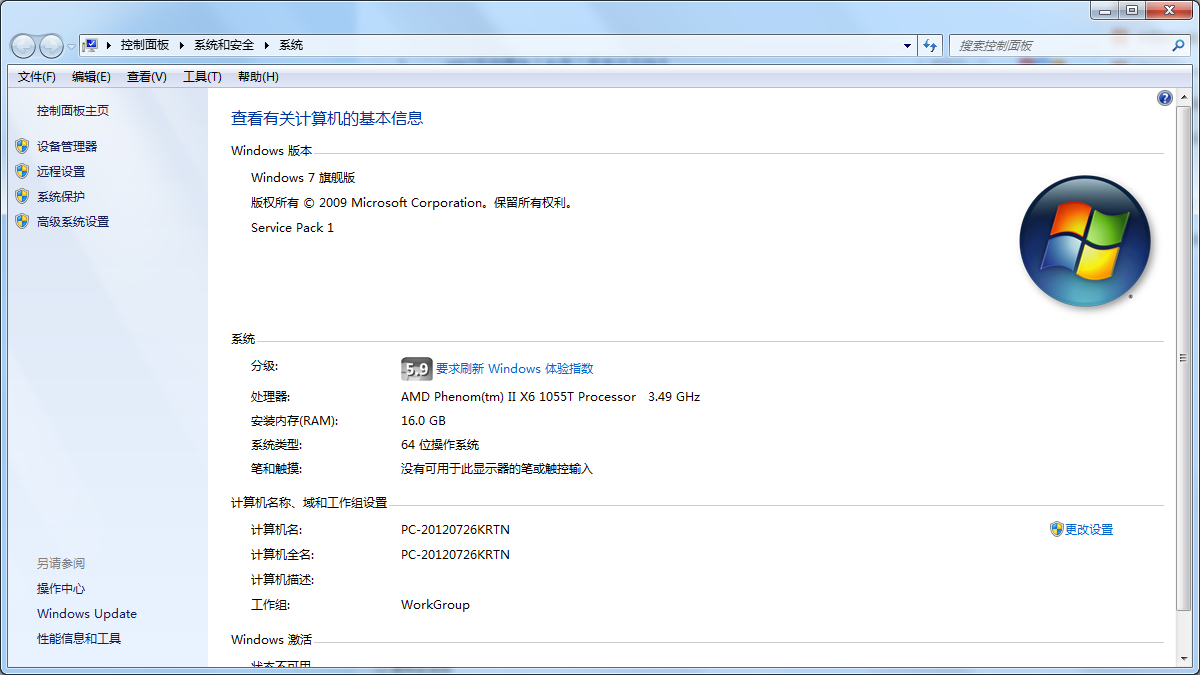Select 控制面板 breadcrumb in address bar
Viewport: 1200px width, 675px height.
[145, 45]
